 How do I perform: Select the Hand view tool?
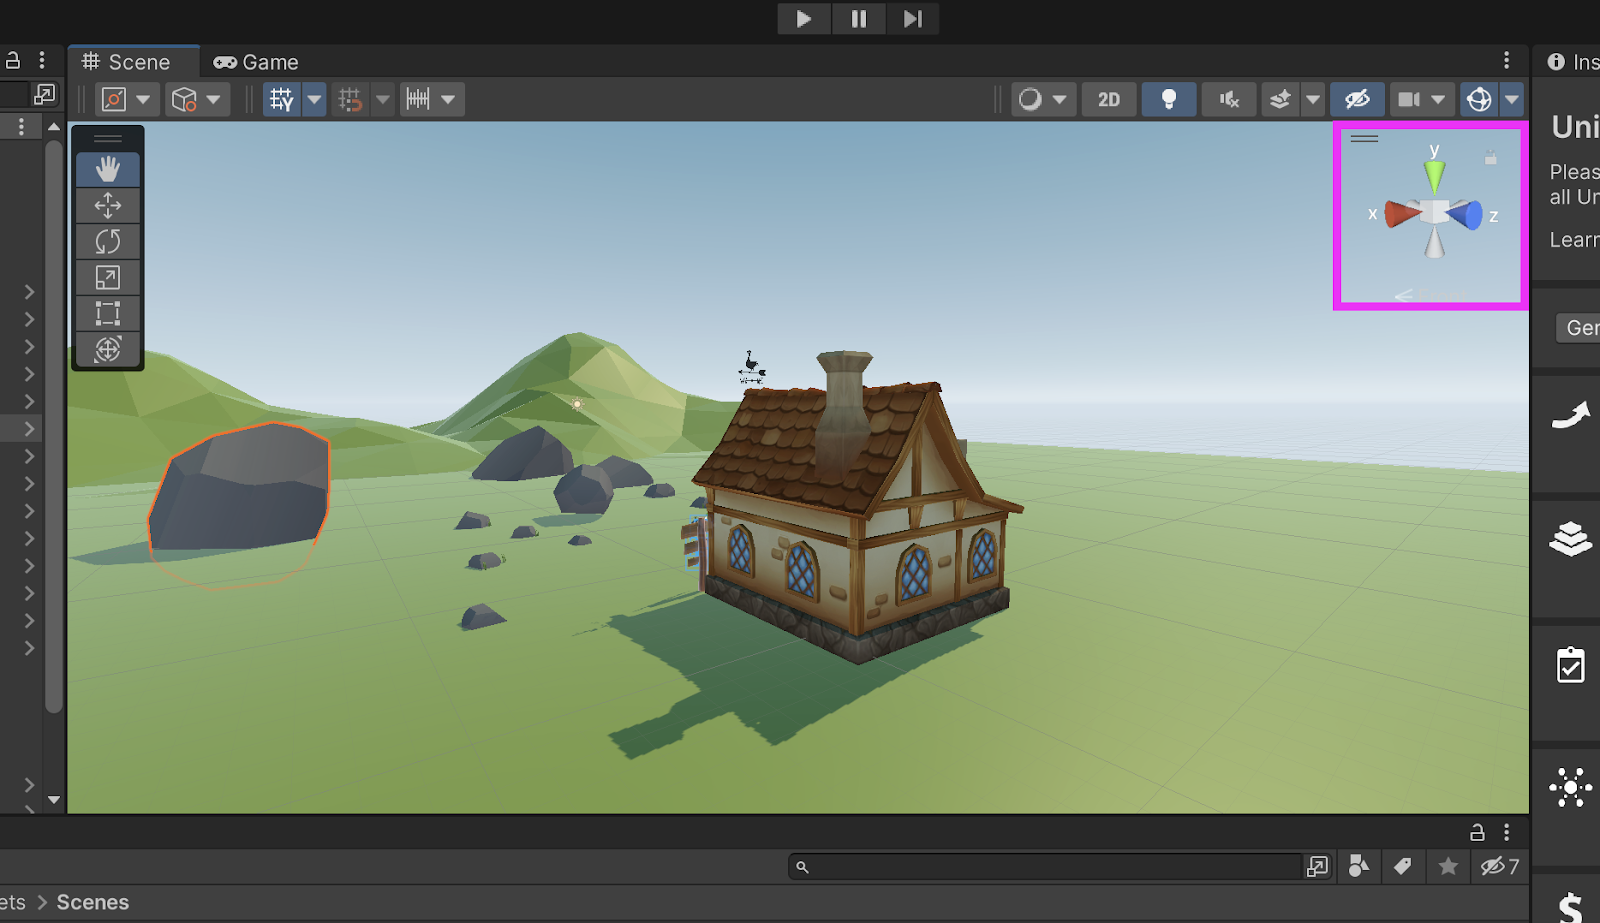108,169
